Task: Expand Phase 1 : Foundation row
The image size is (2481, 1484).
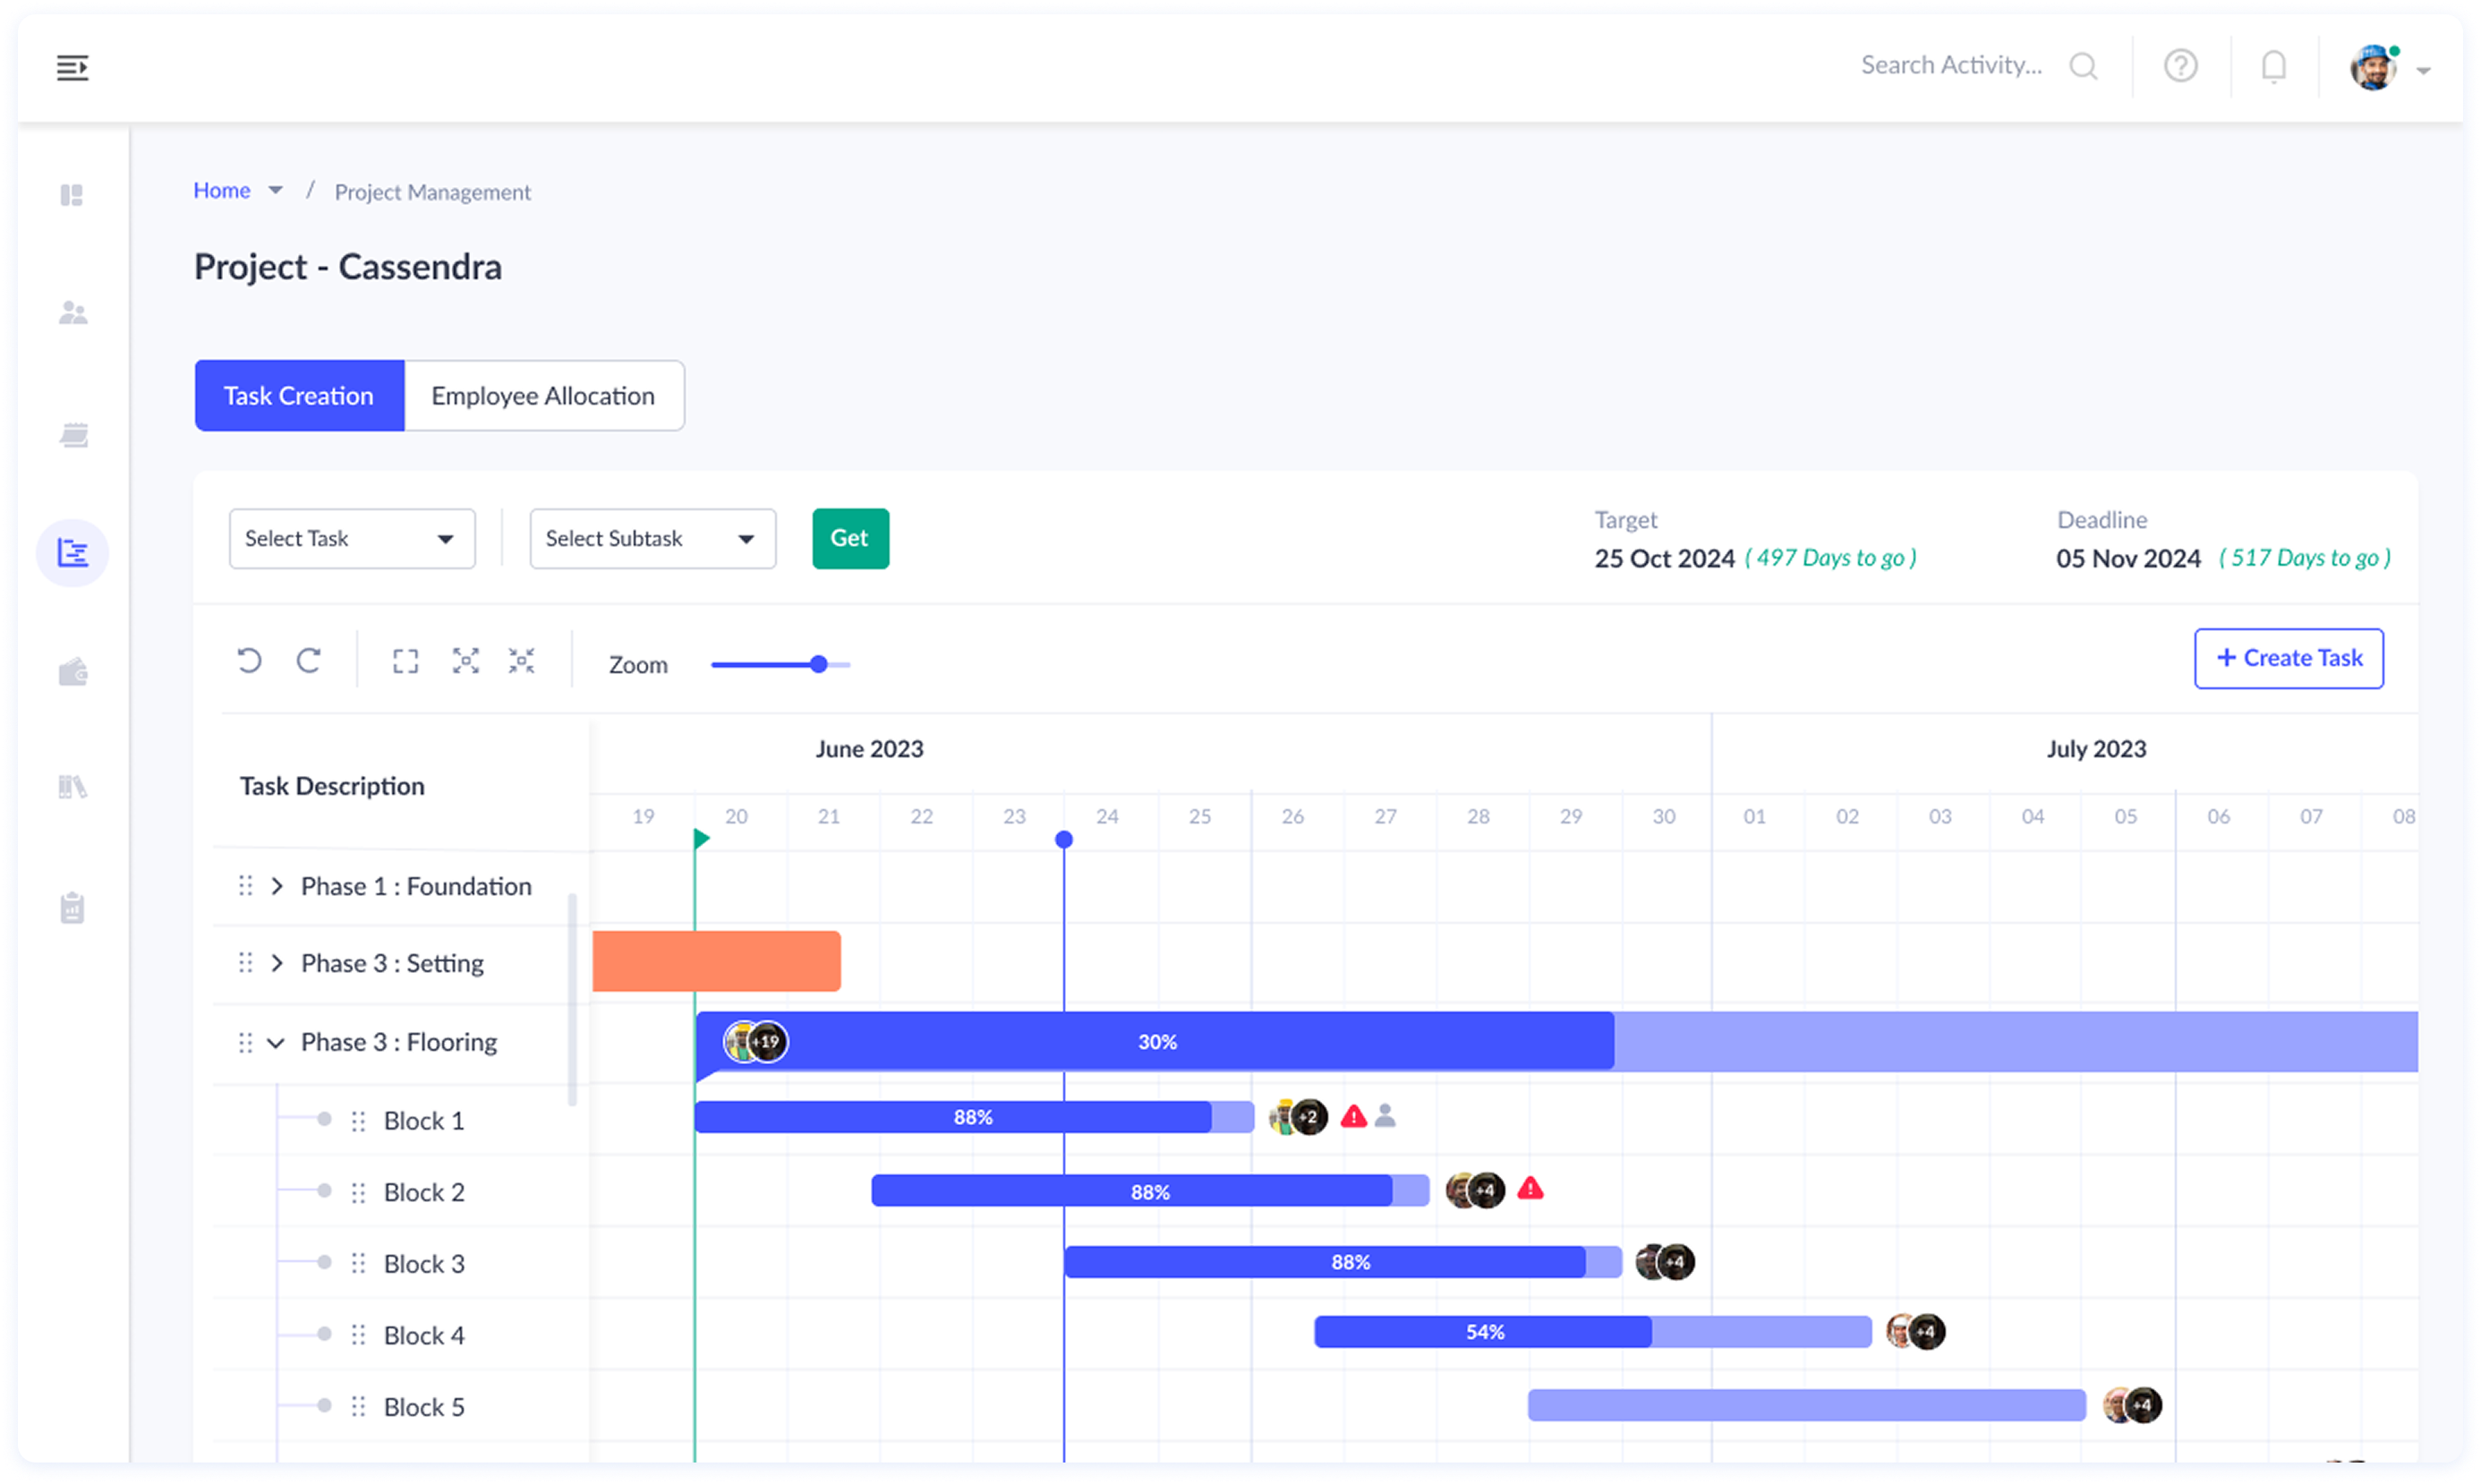Action: 277,886
